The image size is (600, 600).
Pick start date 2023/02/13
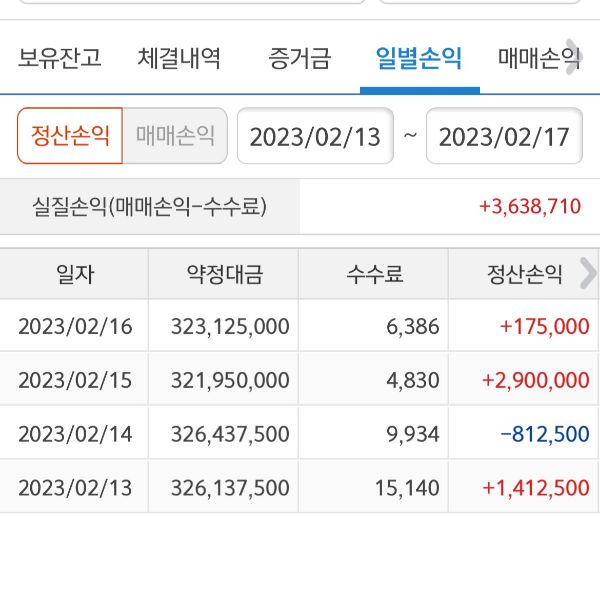315,136
